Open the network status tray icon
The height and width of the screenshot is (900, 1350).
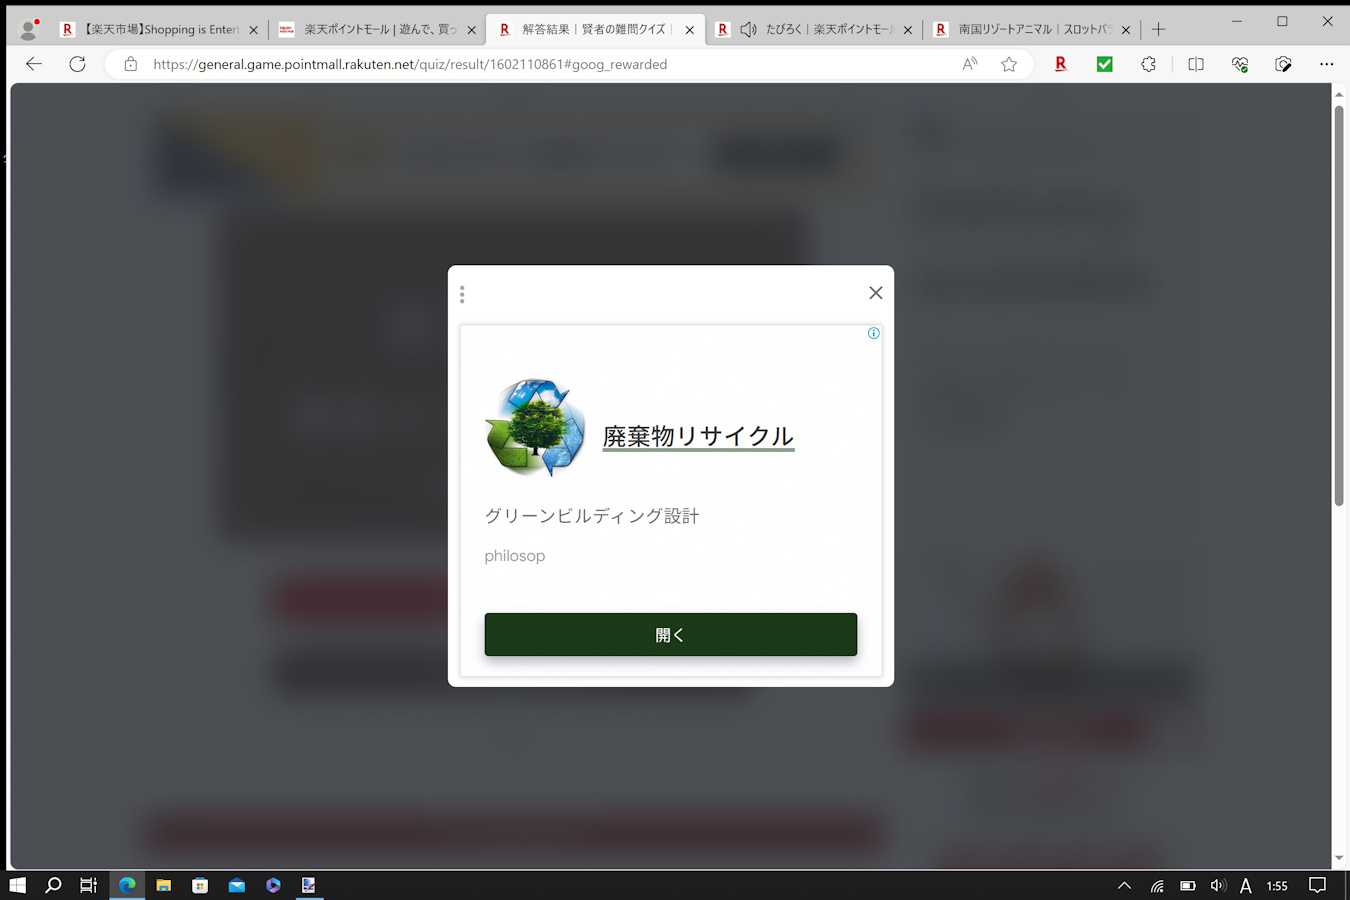tap(1157, 885)
